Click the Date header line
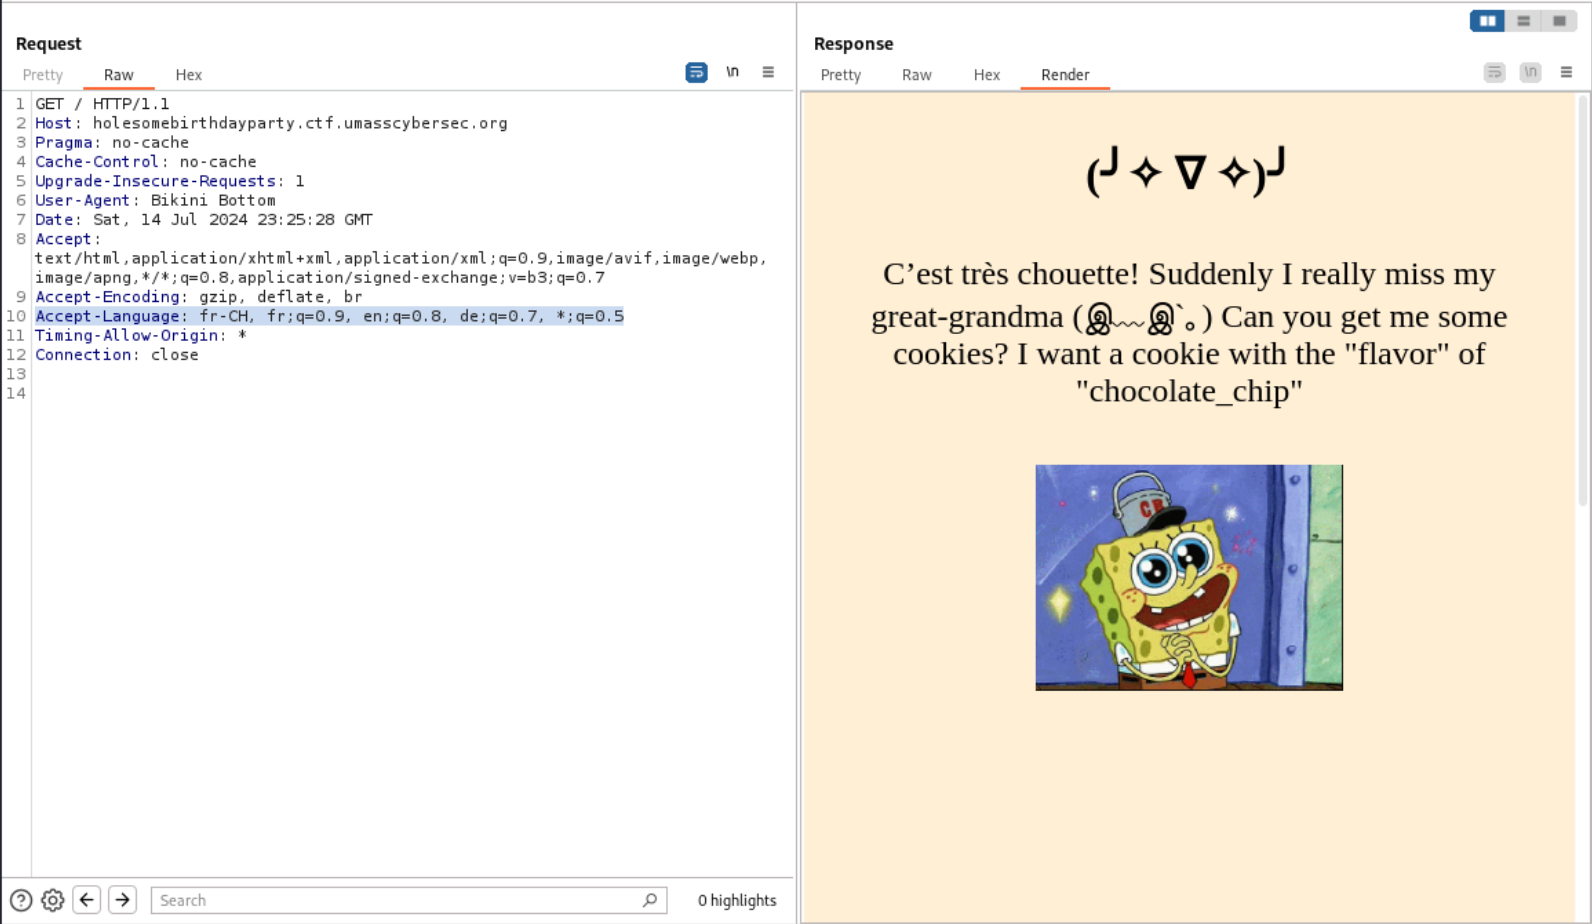The width and height of the screenshot is (1592, 924). pos(204,220)
